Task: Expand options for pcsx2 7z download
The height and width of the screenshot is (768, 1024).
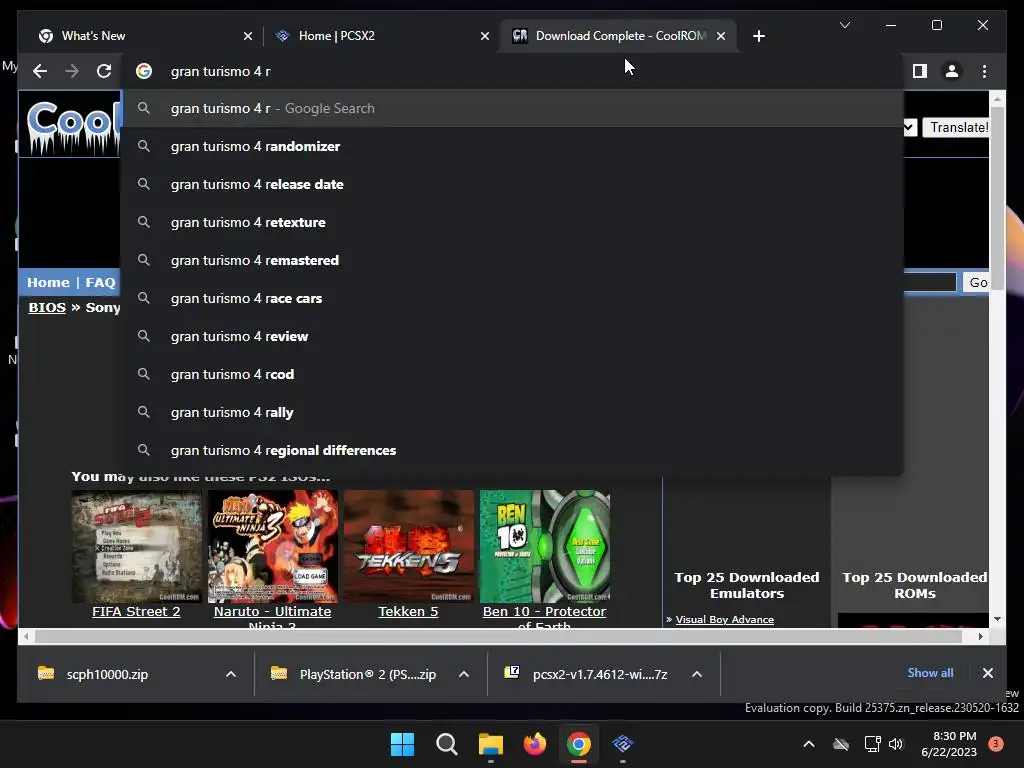Action: 697,674
